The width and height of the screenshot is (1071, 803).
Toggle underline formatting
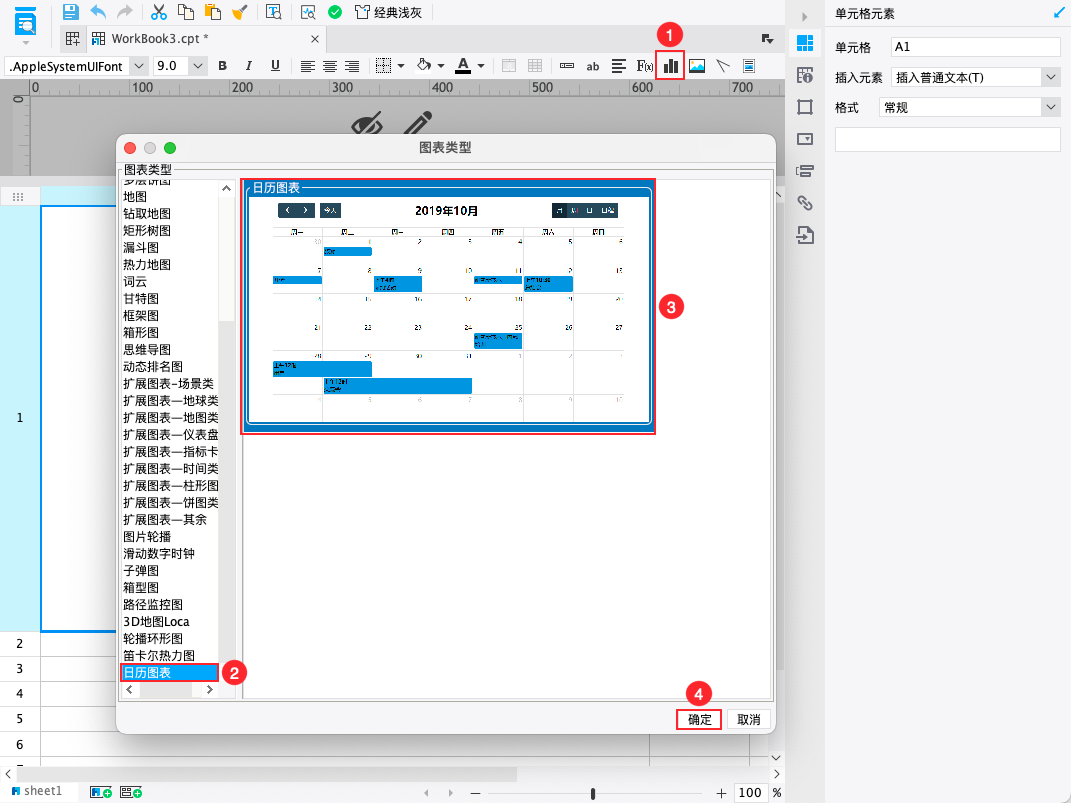point(275,66)
